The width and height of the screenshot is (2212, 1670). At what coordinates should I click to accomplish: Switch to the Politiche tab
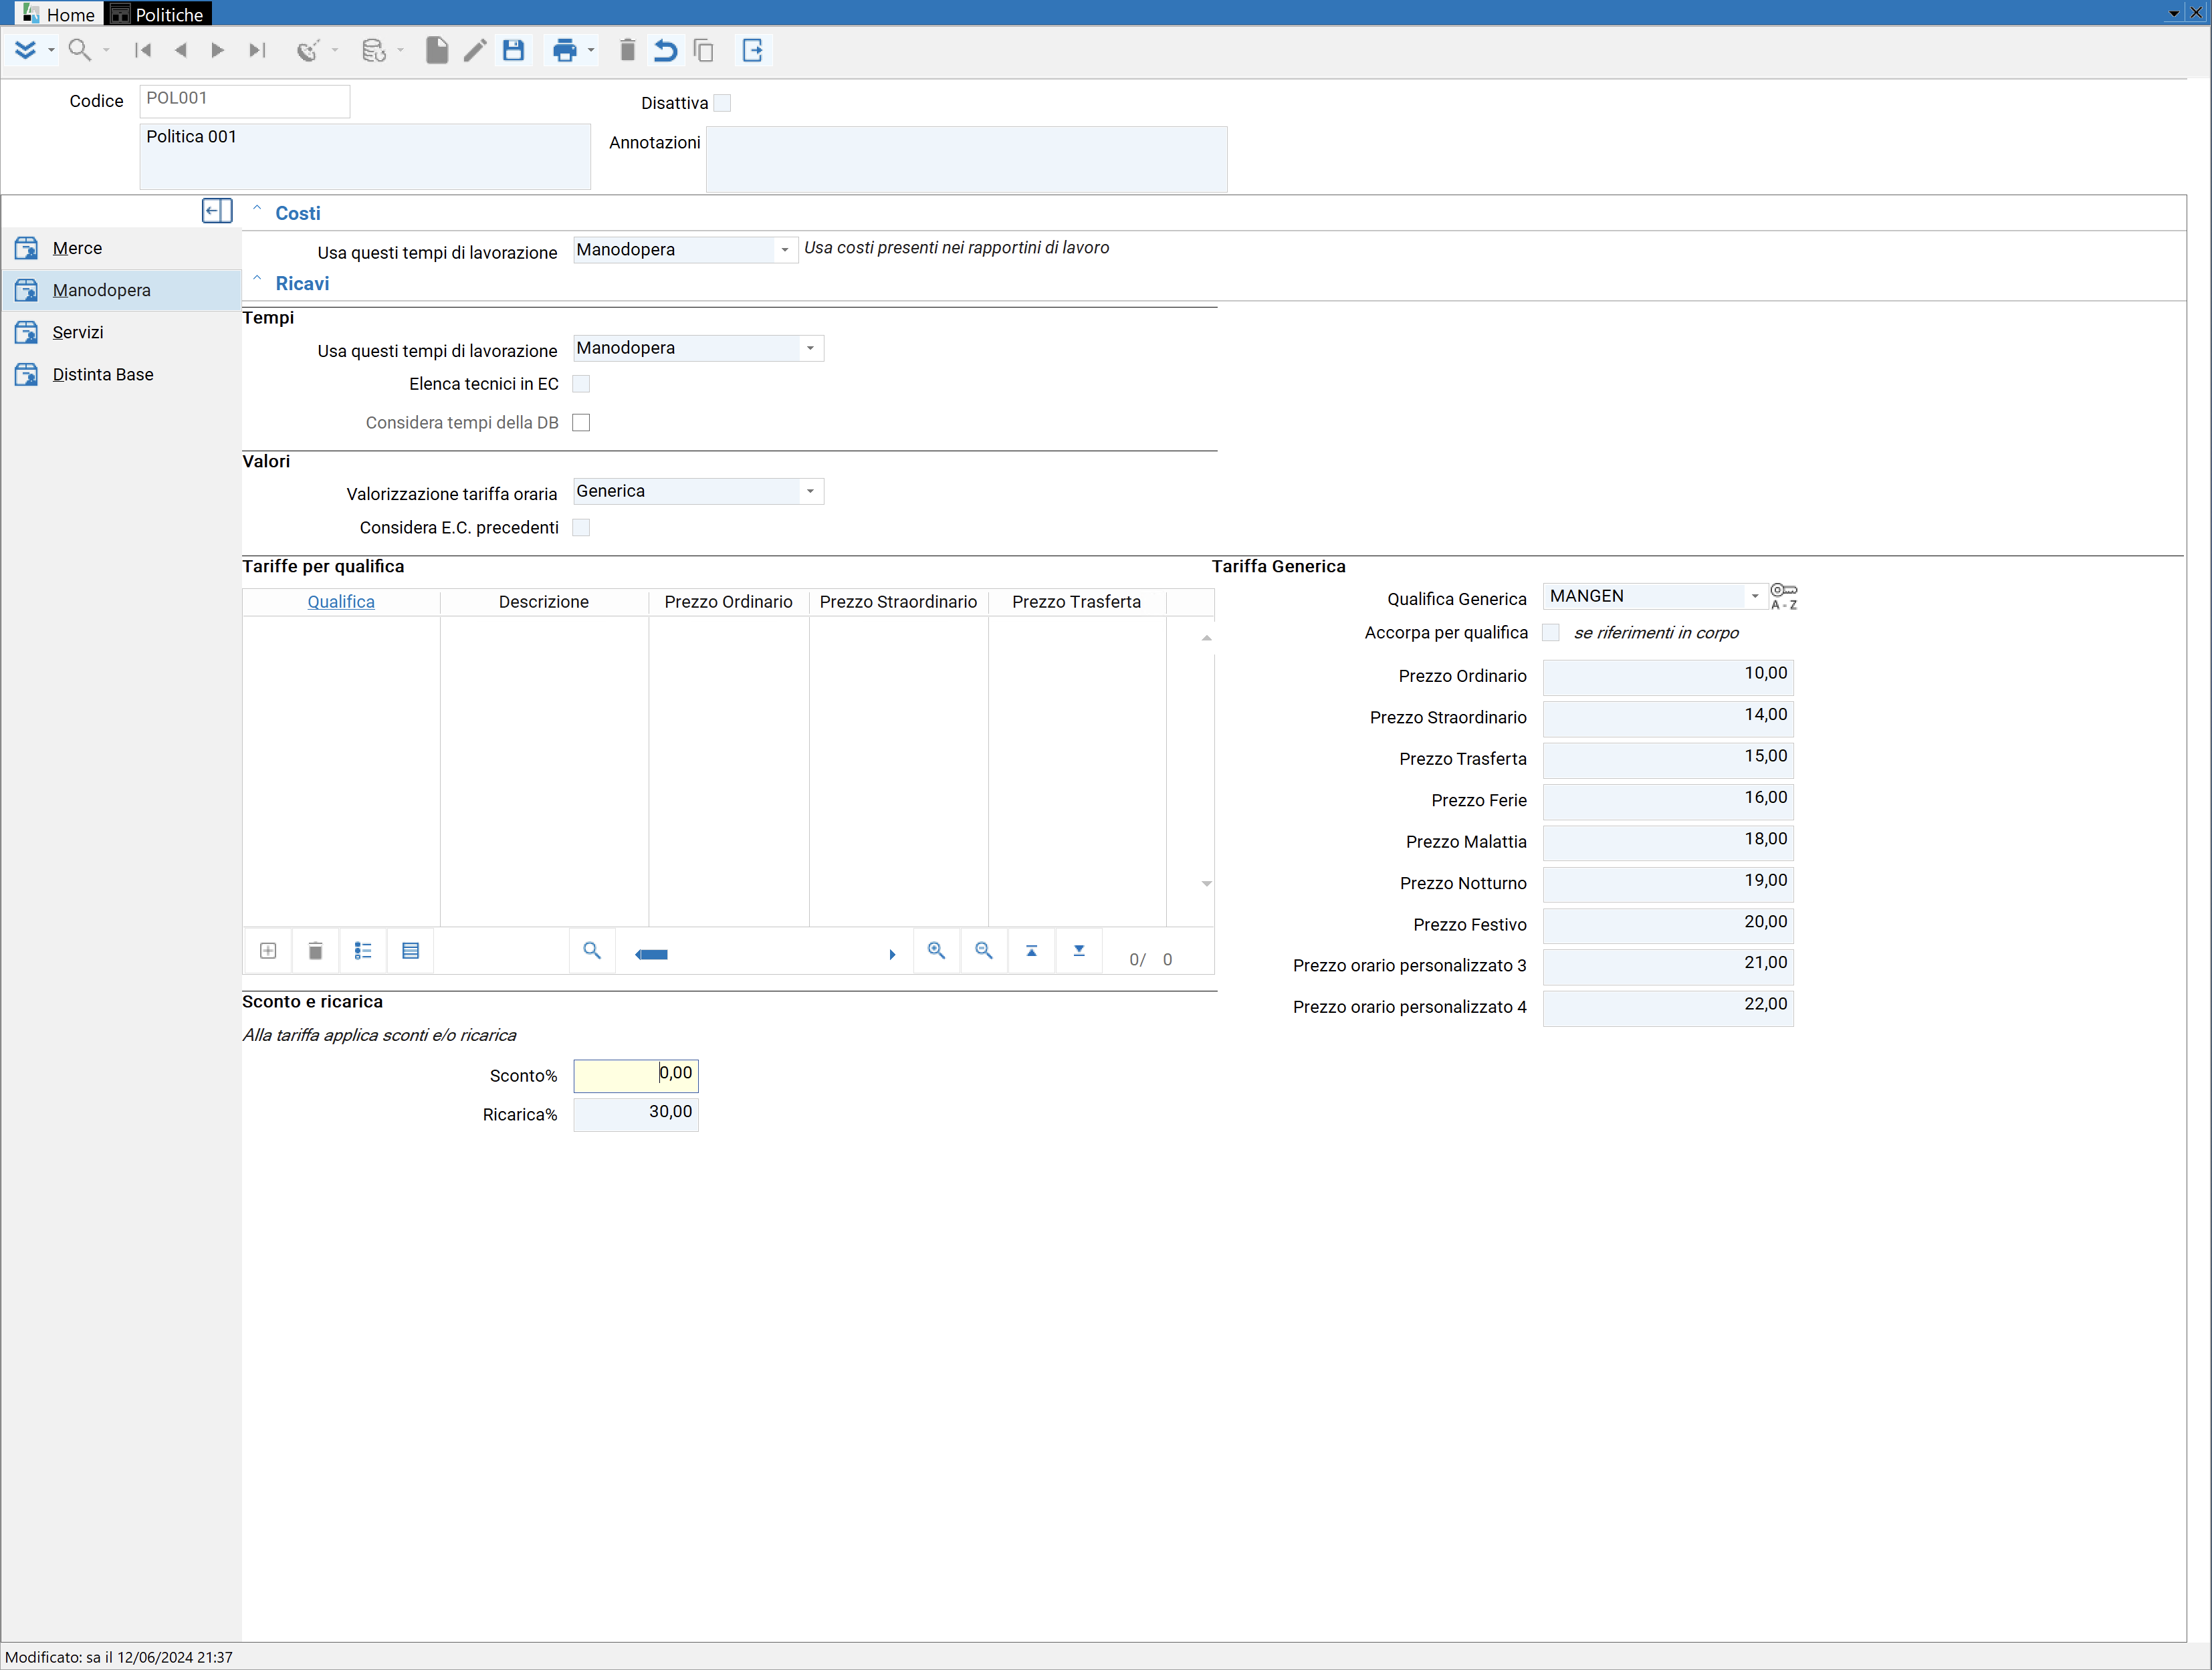158,14
